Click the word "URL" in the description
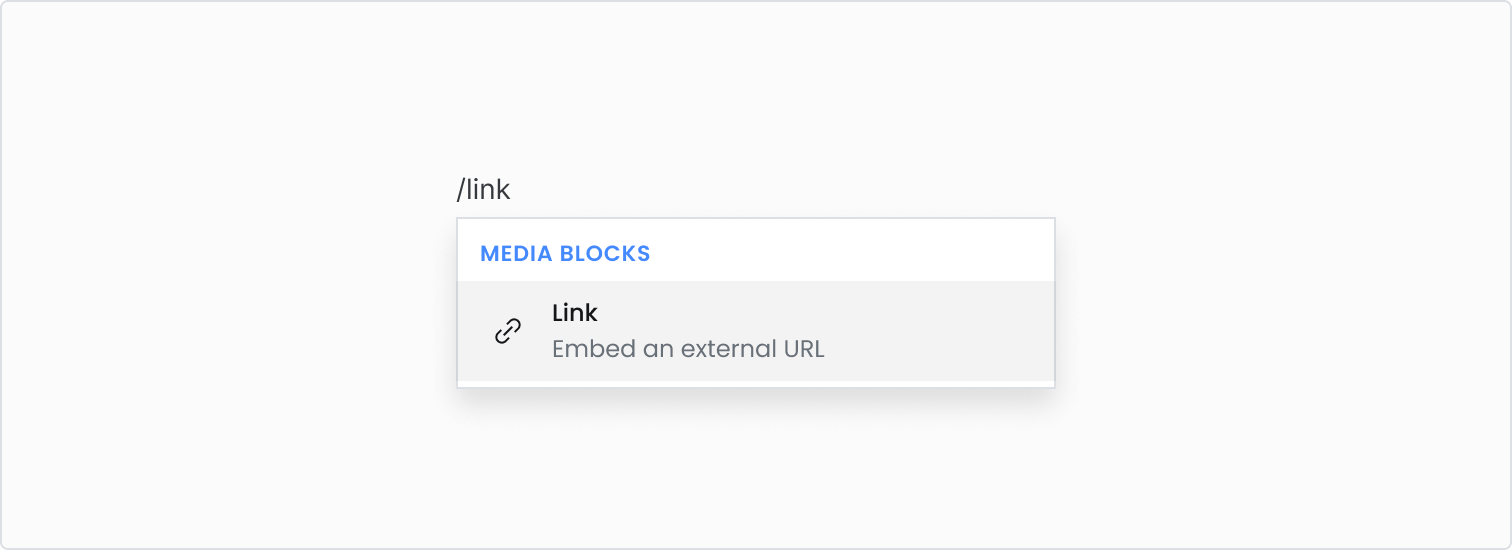 [802, 350]
